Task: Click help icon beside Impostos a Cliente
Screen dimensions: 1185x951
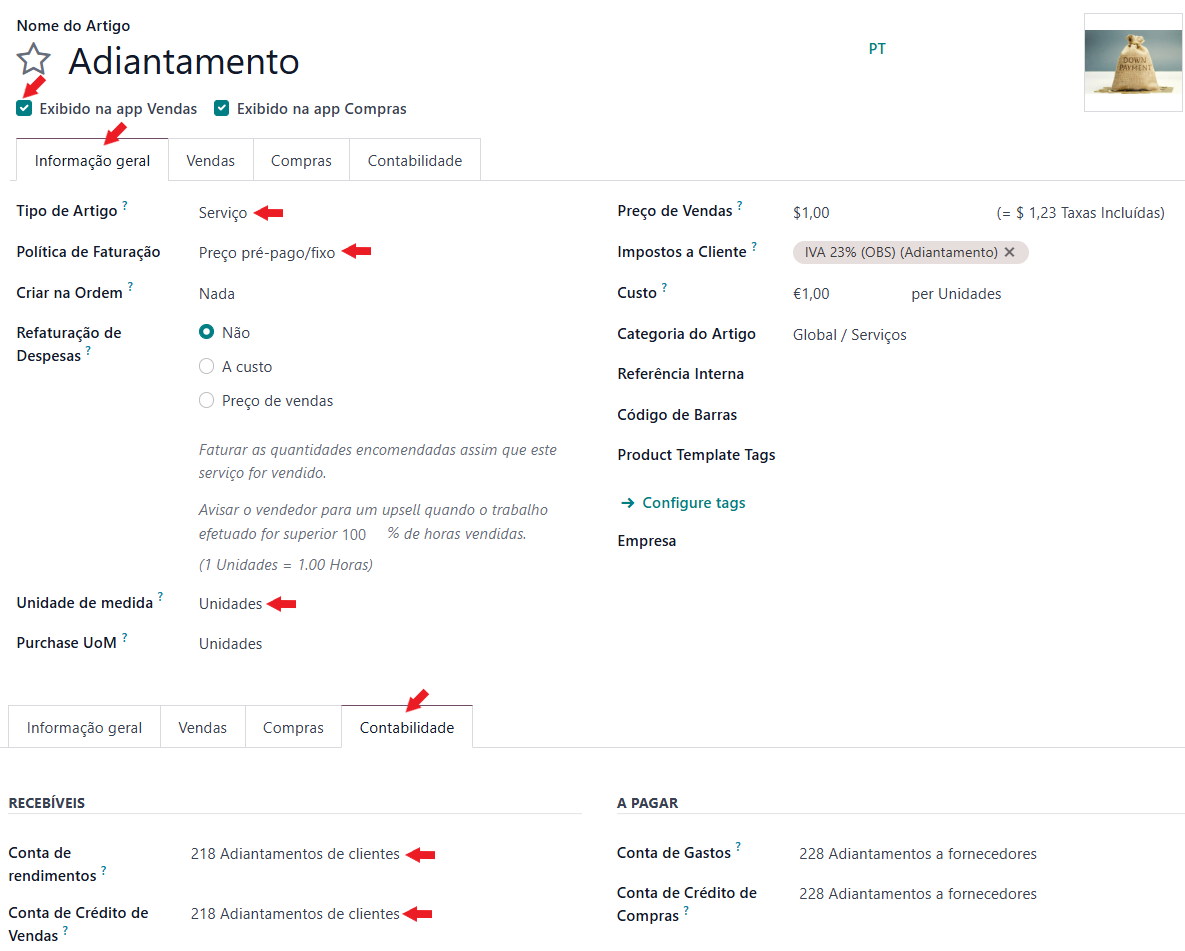Action: click(754, 247)
